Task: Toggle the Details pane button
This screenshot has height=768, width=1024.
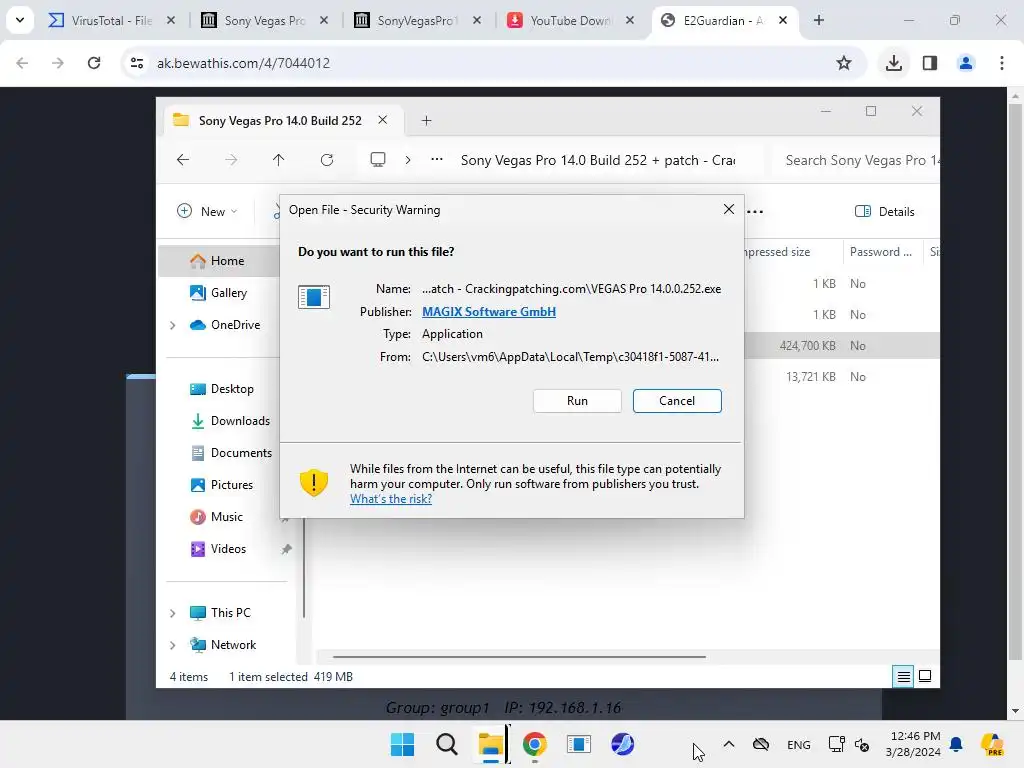Action: 885,212
